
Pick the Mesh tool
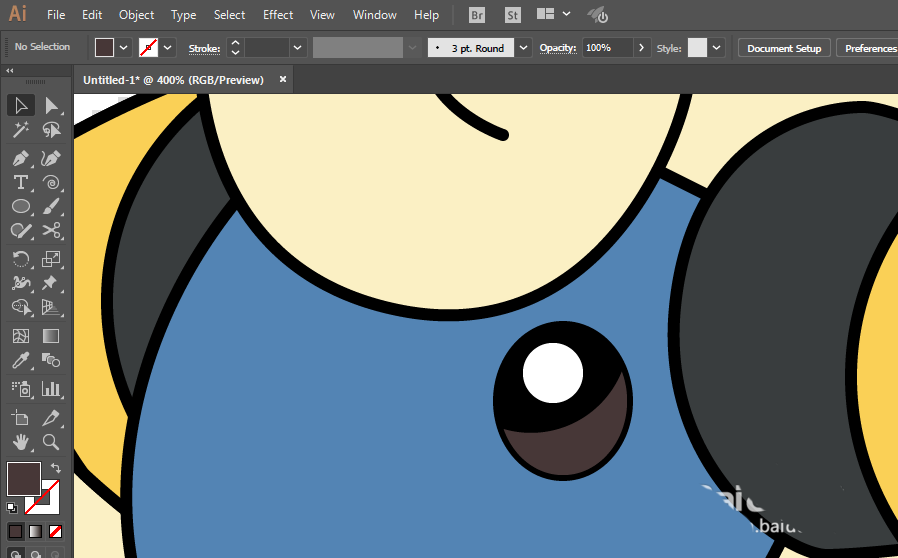(x=21, y=336)
